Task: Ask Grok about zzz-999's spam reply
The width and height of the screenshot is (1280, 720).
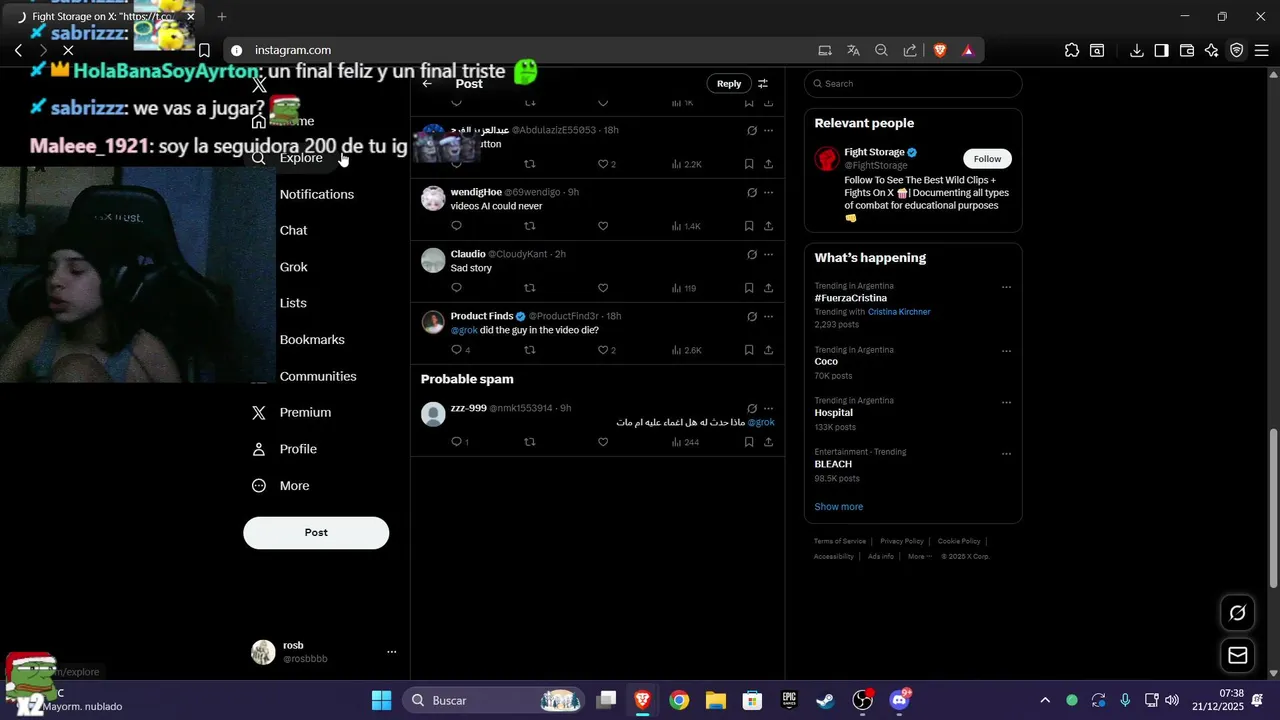Action: (x=752, y=408)
